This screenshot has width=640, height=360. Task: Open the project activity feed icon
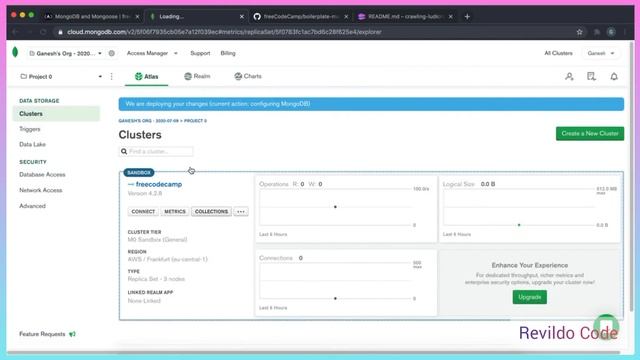[x=591, y=76]
